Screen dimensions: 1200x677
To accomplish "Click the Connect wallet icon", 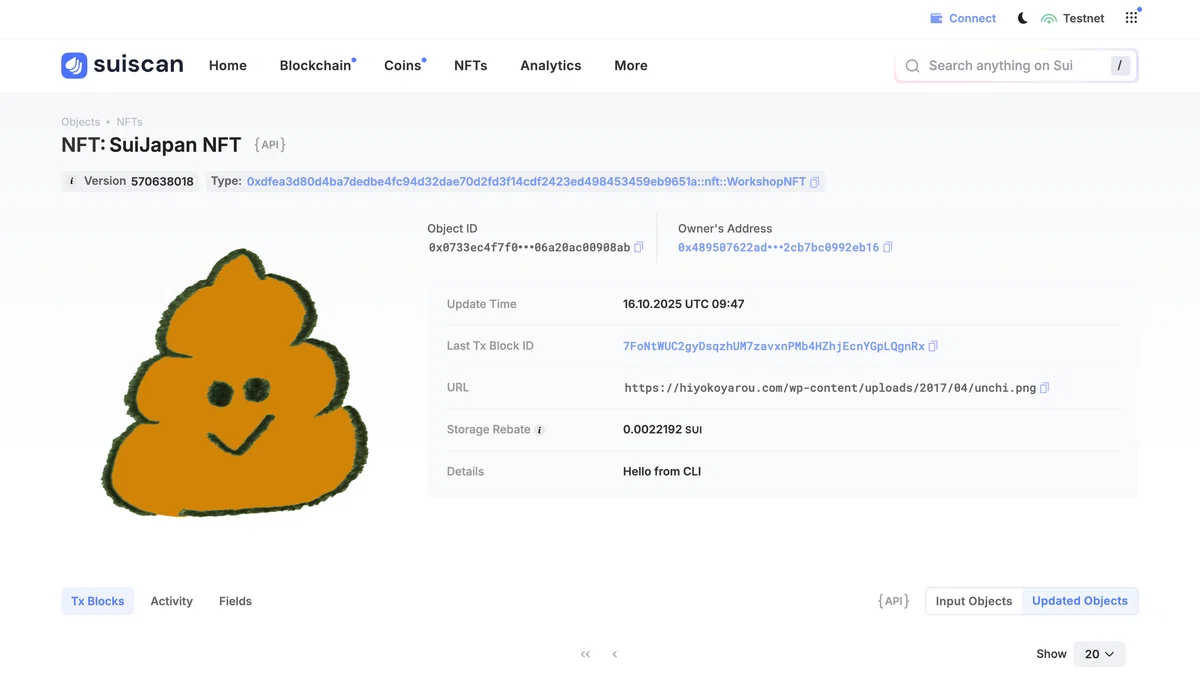I will 937,18.
